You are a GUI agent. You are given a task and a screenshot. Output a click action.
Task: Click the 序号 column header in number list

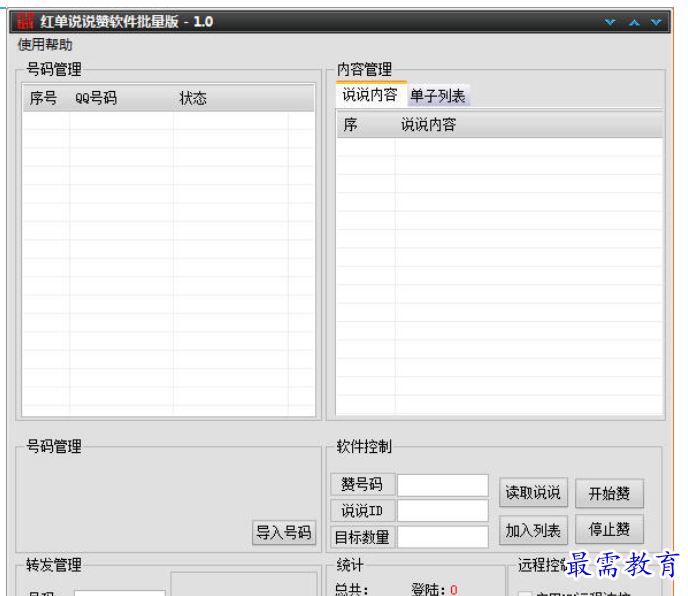(44, 98)
